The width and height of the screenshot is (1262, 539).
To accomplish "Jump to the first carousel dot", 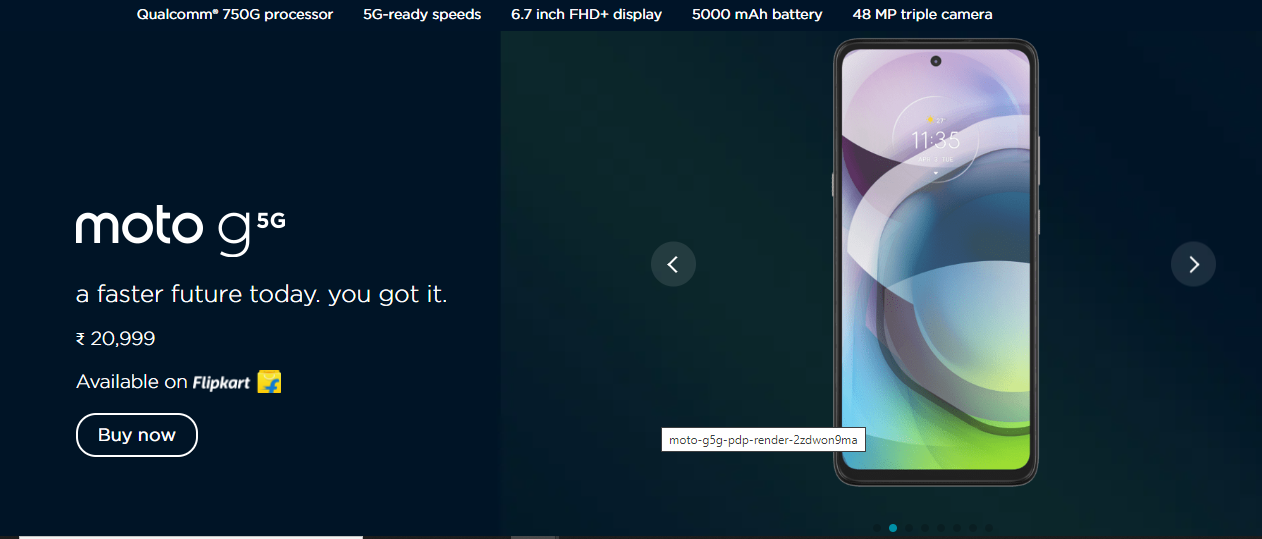I will pyautogui.click(x=877, y=528).
